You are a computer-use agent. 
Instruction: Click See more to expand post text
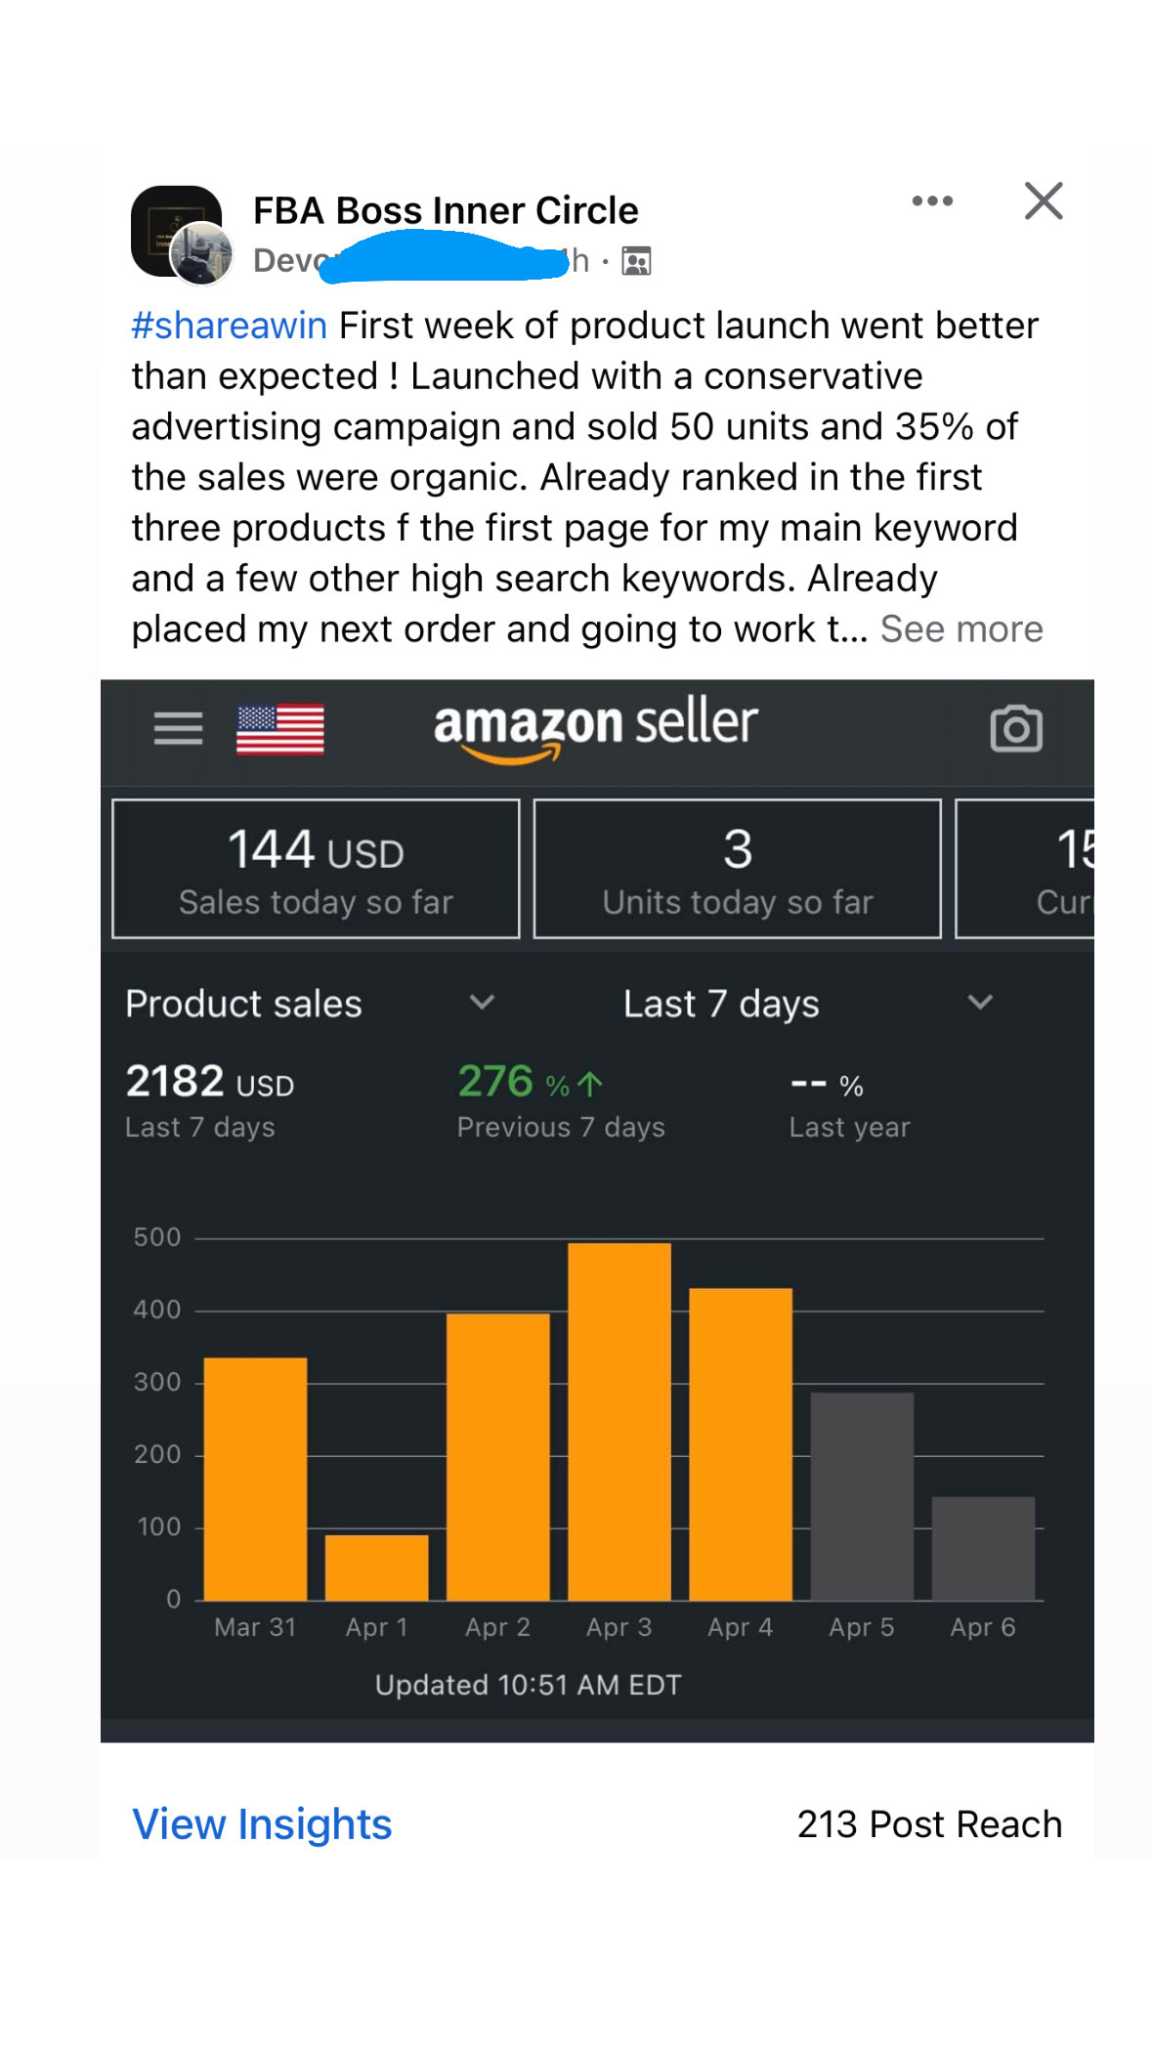961,629
